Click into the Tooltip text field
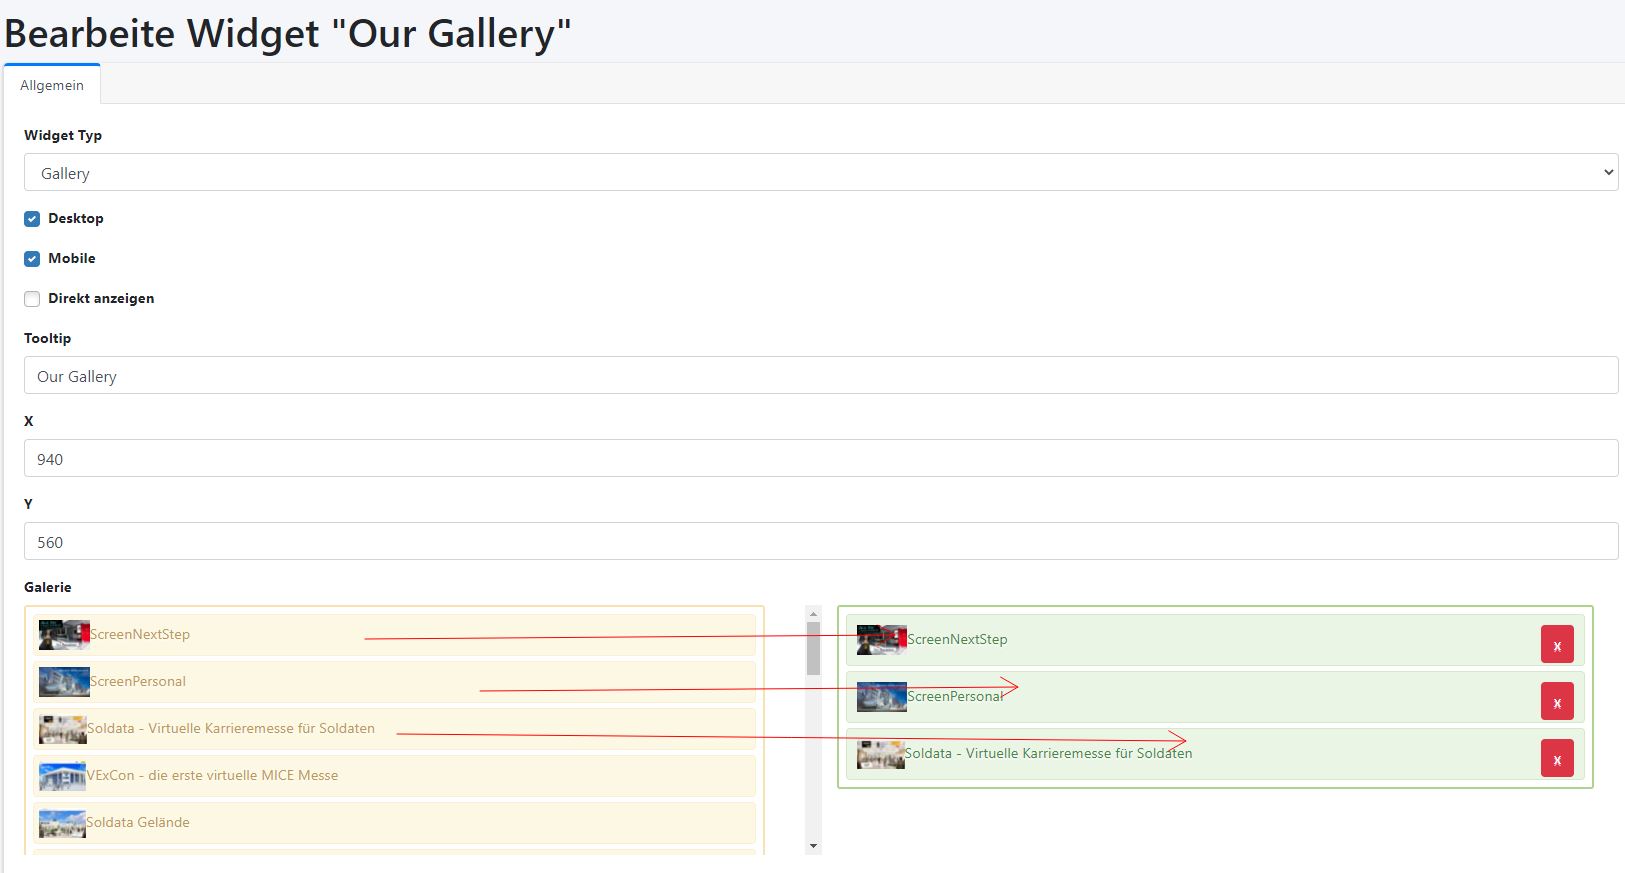Screen dimensions: 1625x873 tap(820, 376)
